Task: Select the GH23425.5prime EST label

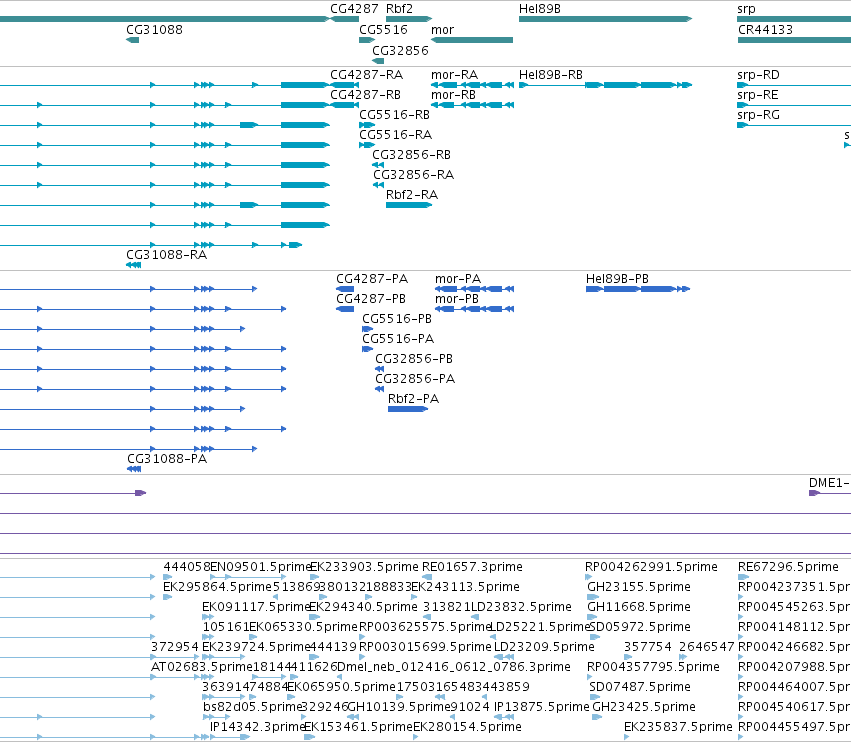Action: tap(644, 707)
